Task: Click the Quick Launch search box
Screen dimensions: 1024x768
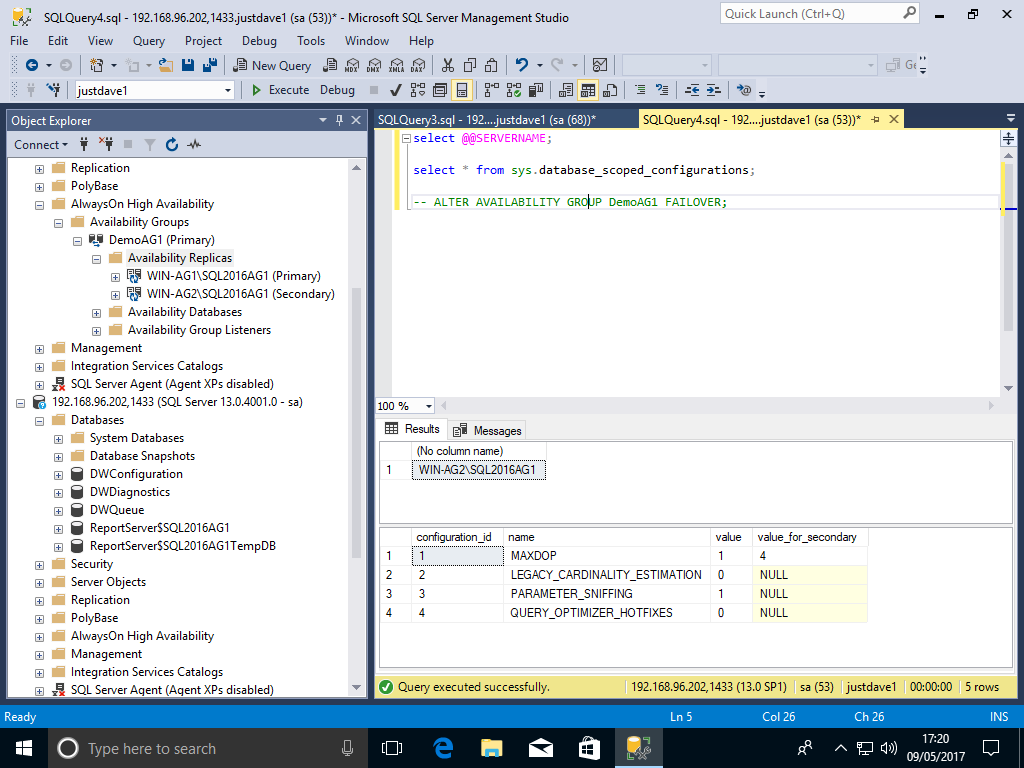Action: click(808, 14)
